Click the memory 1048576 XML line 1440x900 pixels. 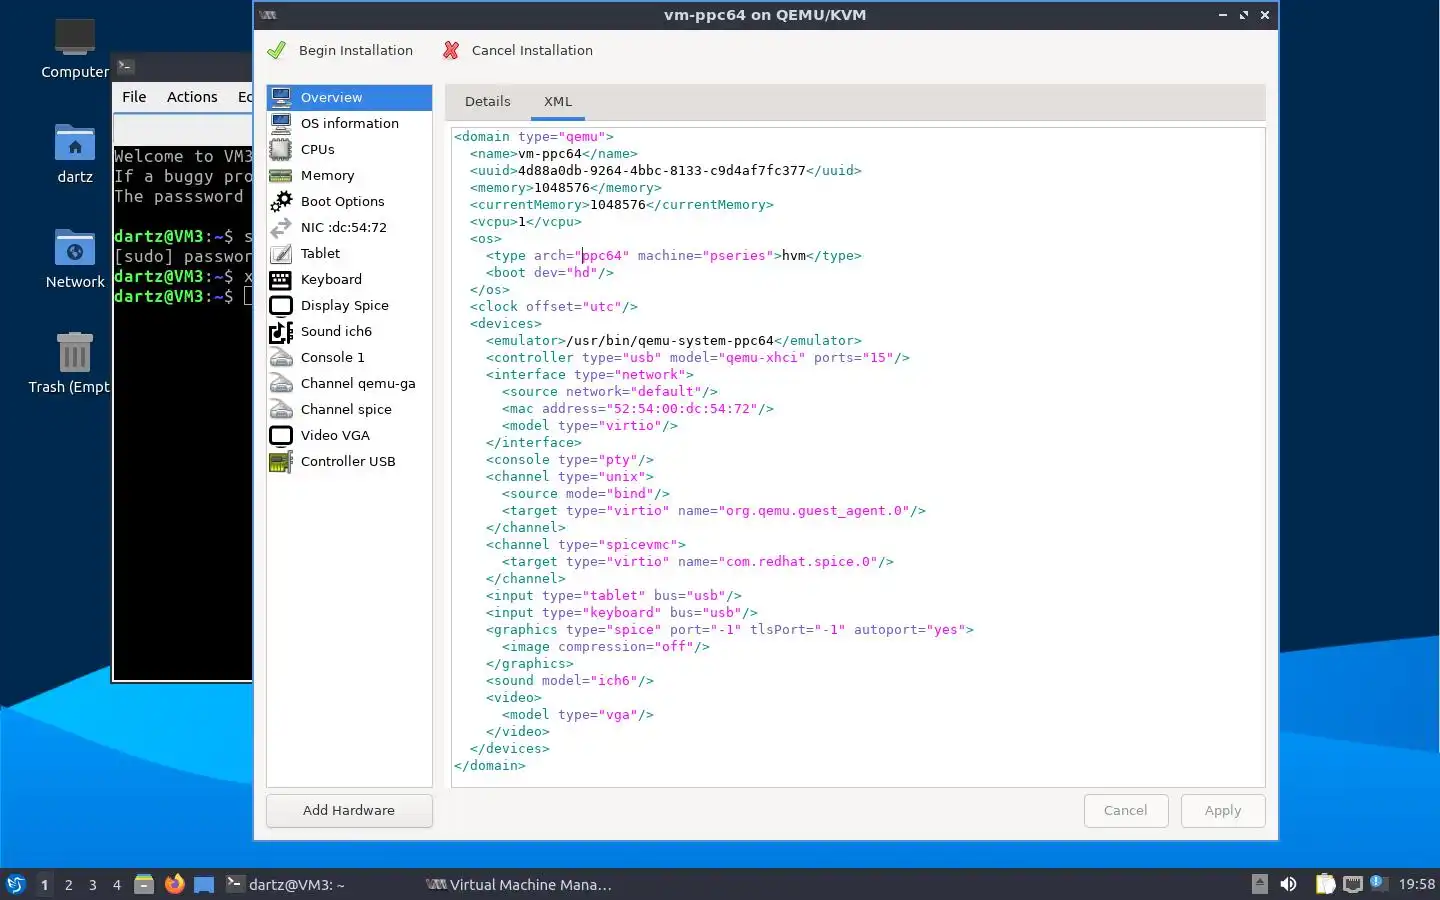click(565, 188)
